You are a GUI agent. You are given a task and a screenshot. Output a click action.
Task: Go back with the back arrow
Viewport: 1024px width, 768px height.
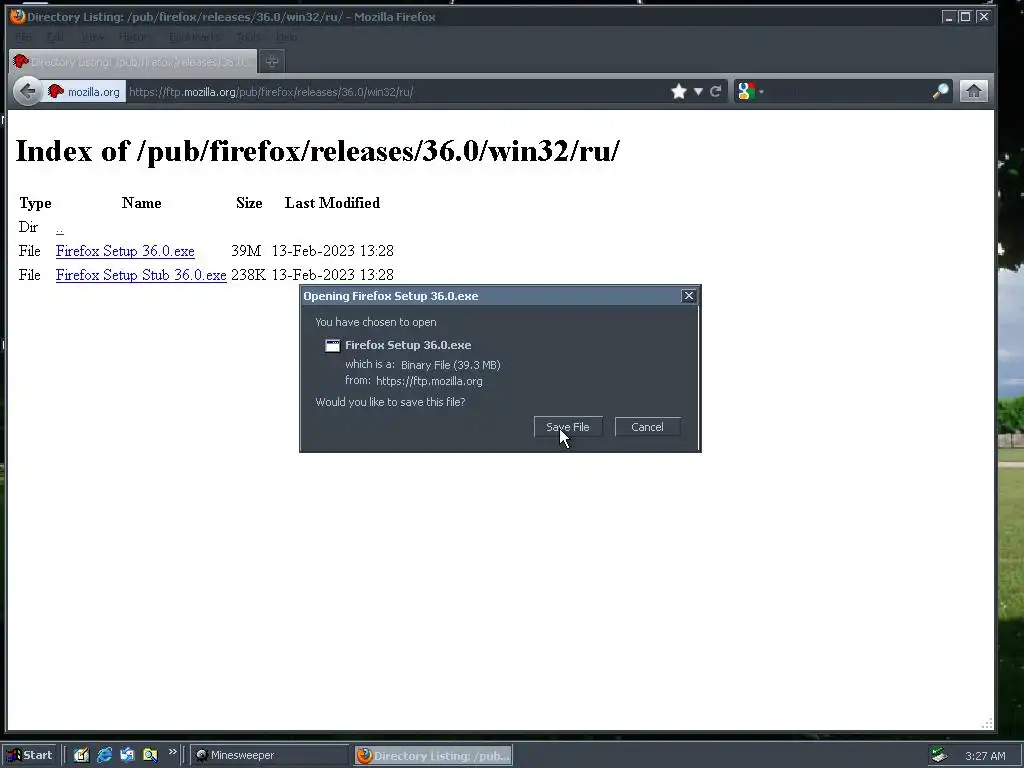(x=27, y=91)
